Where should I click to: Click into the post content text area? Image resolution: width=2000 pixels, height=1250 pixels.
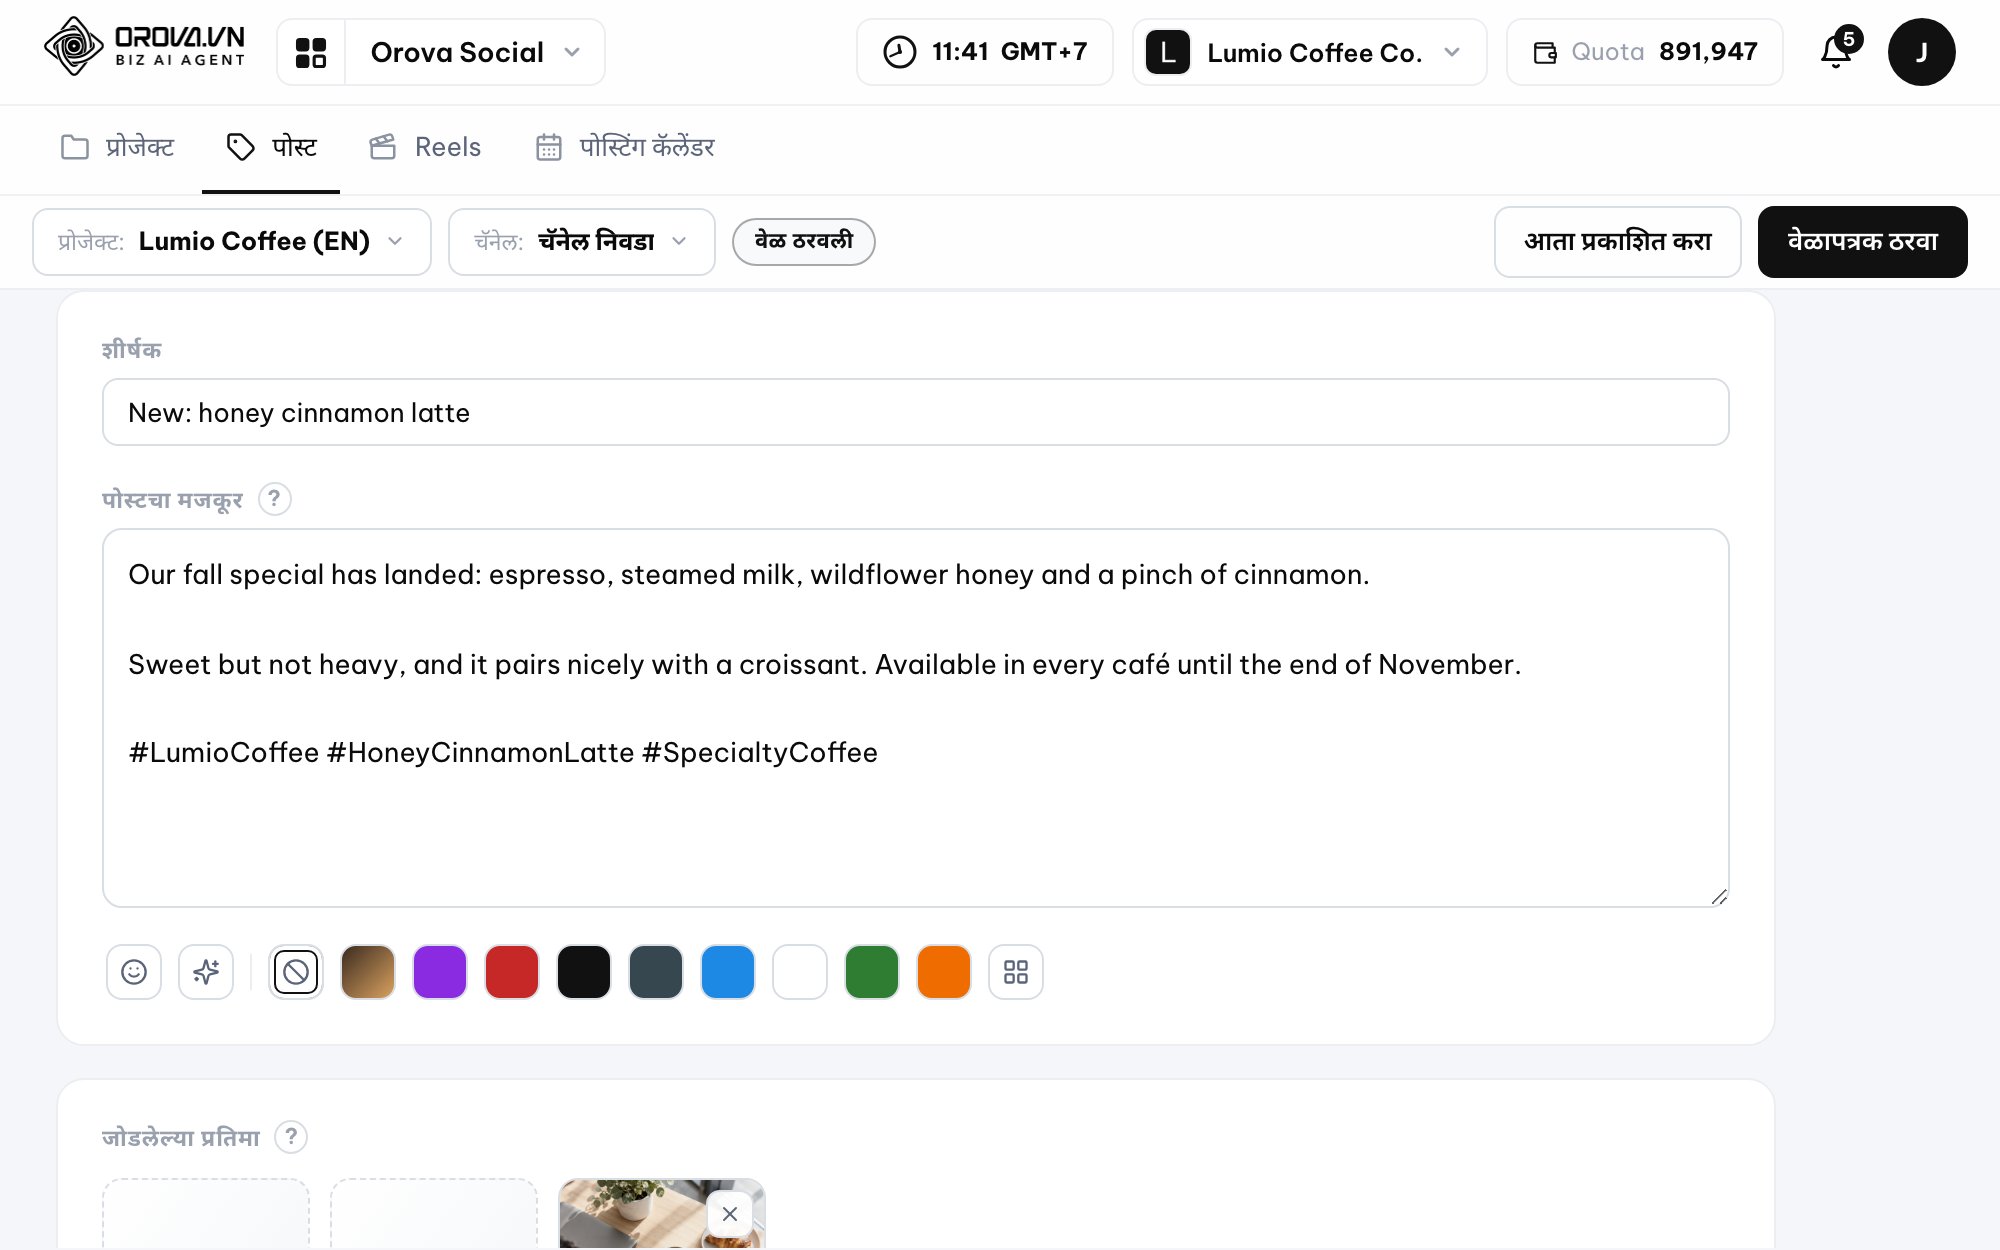[x=915, y=717]
